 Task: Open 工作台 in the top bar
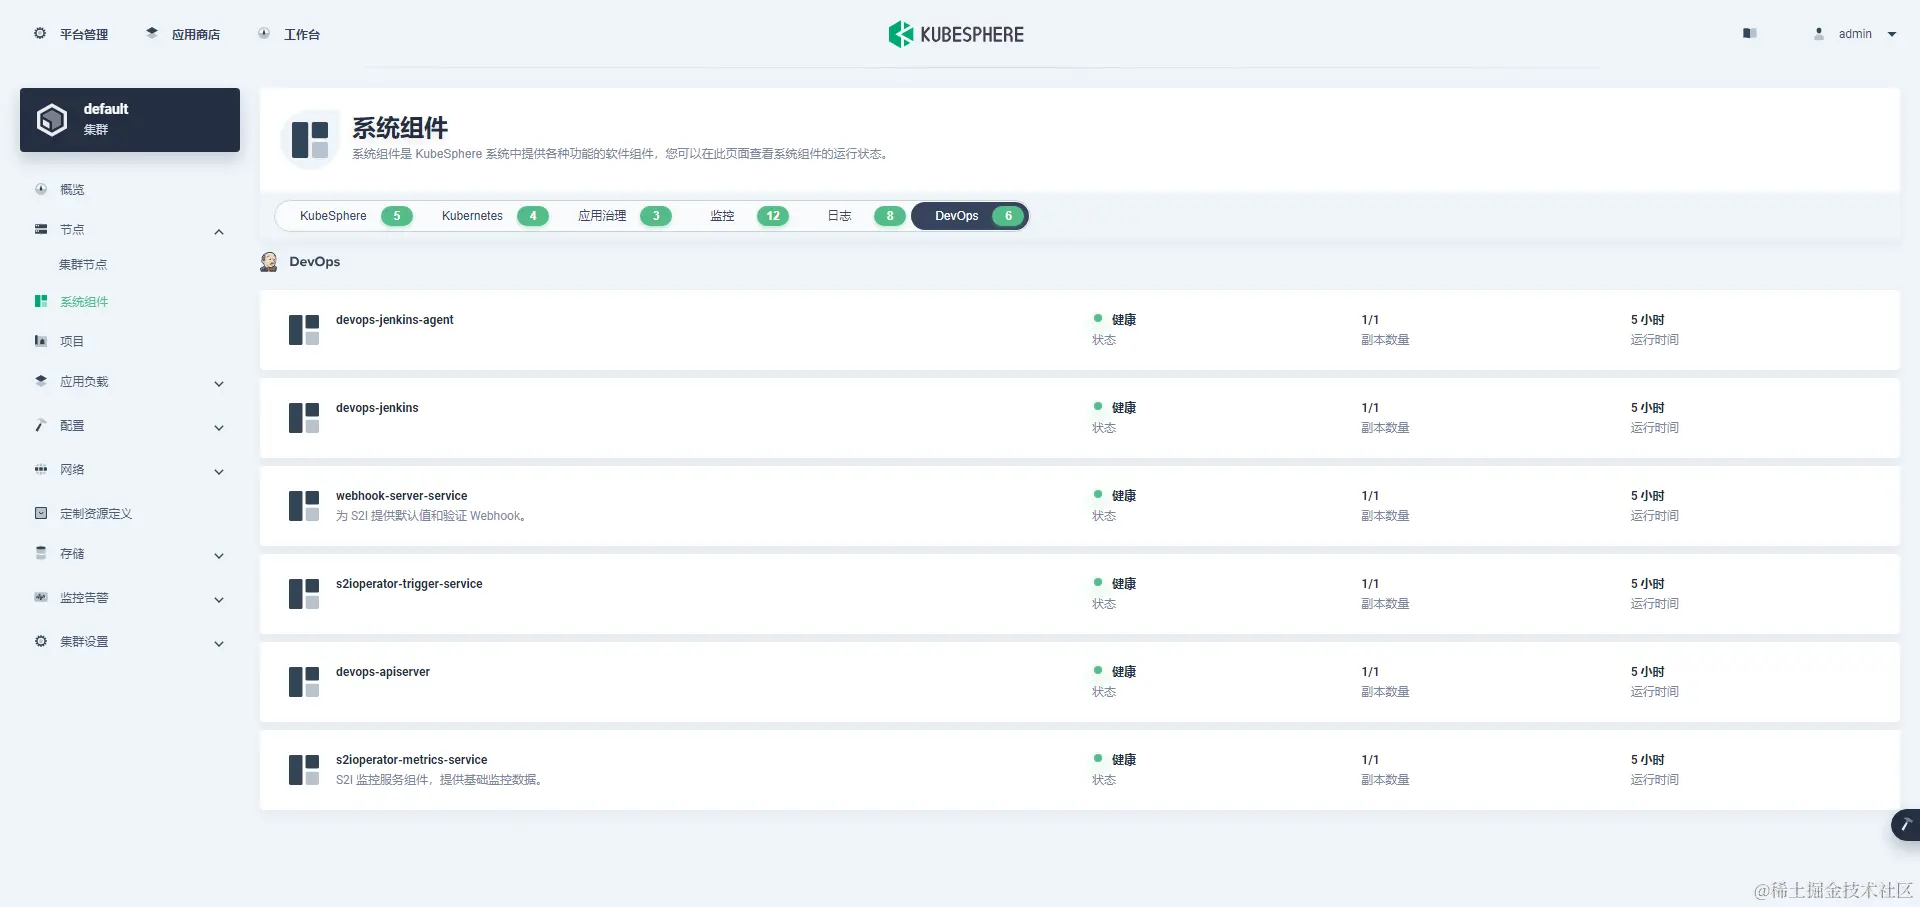[302, 34]
